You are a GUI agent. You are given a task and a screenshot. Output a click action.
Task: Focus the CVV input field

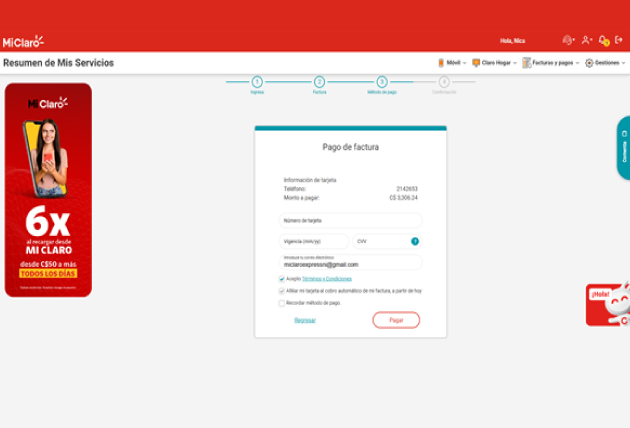(387, 242)
